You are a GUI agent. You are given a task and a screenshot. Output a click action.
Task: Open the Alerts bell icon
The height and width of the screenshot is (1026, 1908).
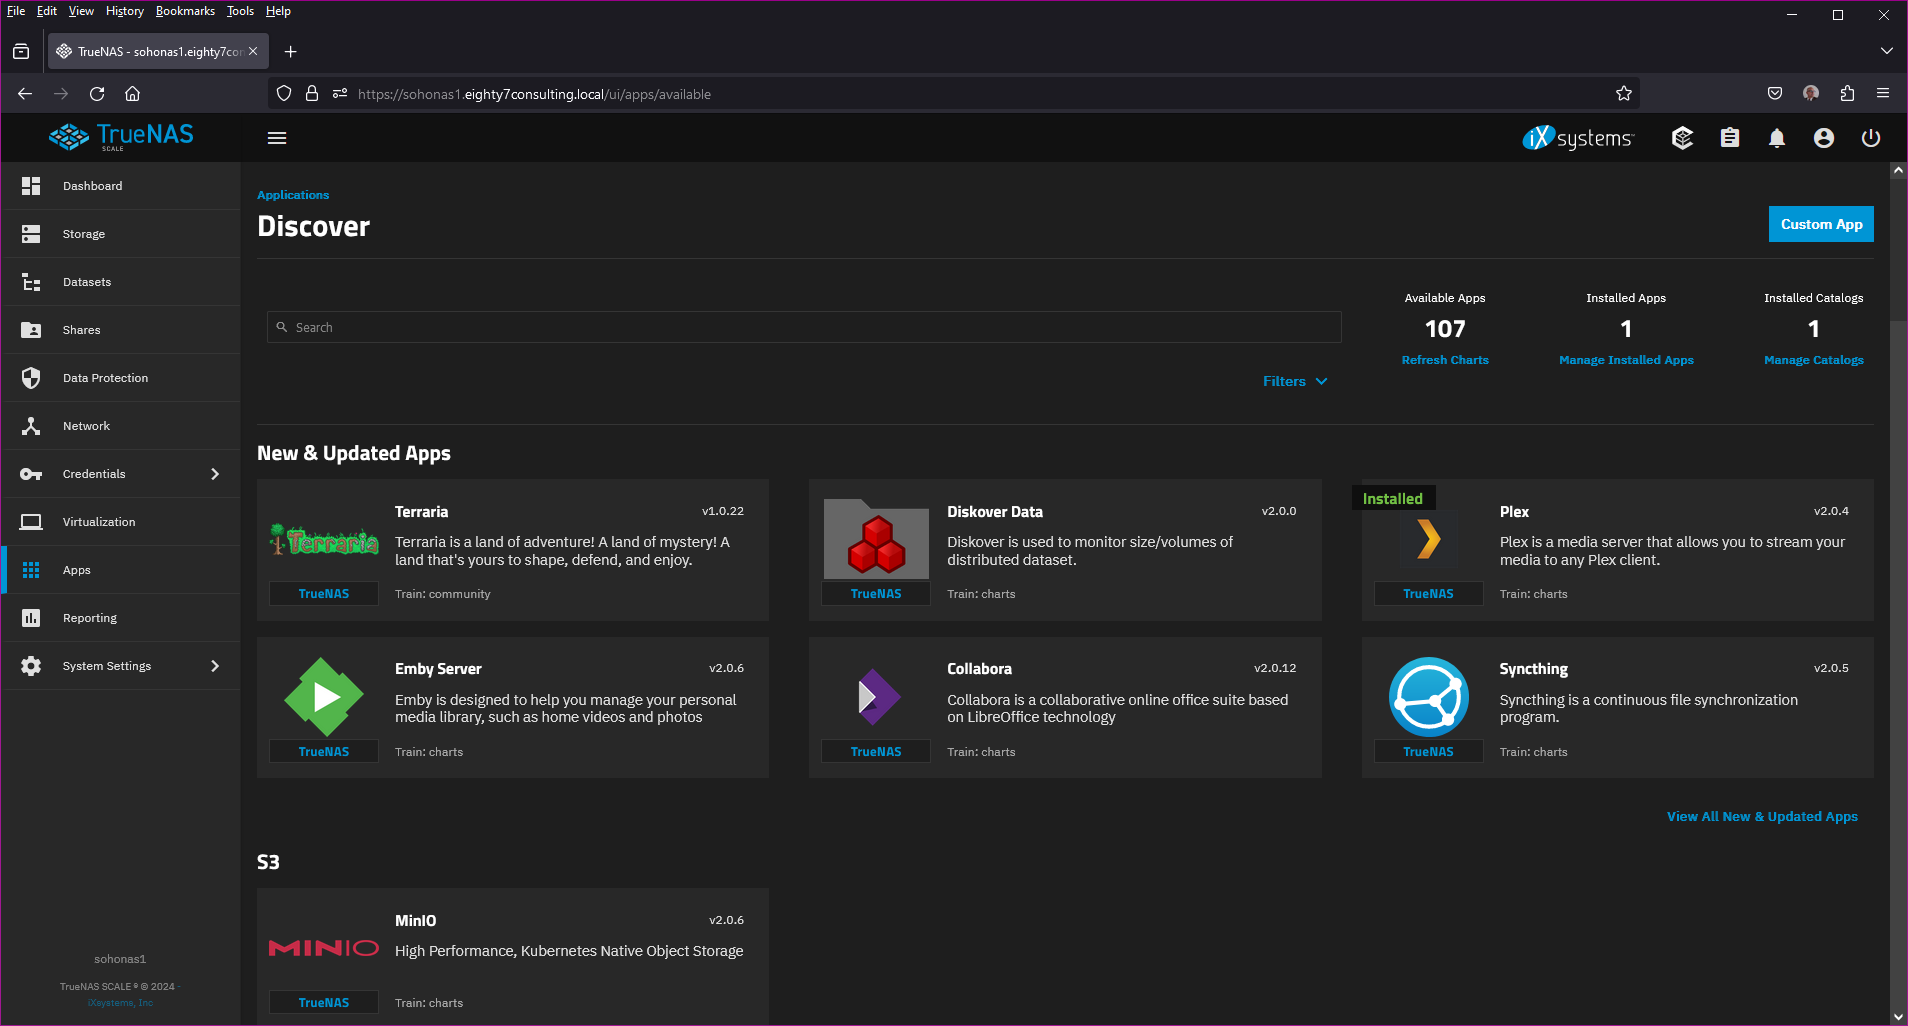coord(1777,138)
